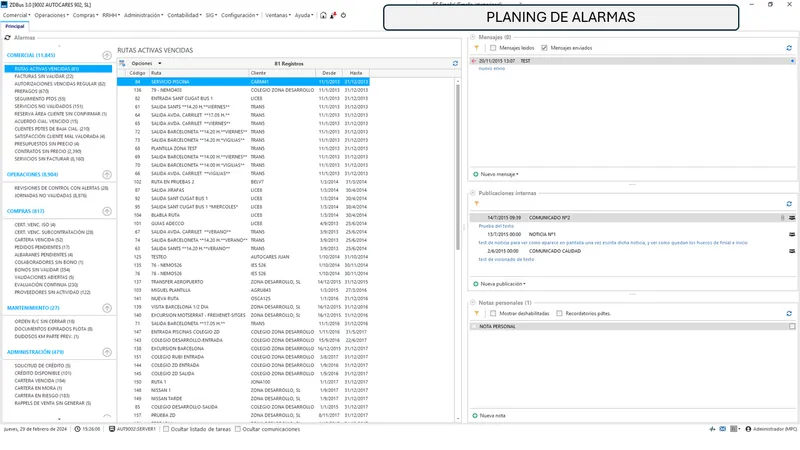The image size is (800, 450).
Task: Toggle Mensajes leídos checkbox
Action: 493,48
